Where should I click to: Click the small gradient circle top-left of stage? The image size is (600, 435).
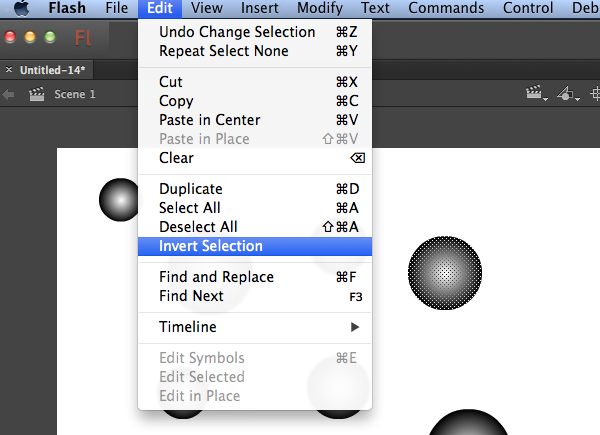[x=121, y=200]
